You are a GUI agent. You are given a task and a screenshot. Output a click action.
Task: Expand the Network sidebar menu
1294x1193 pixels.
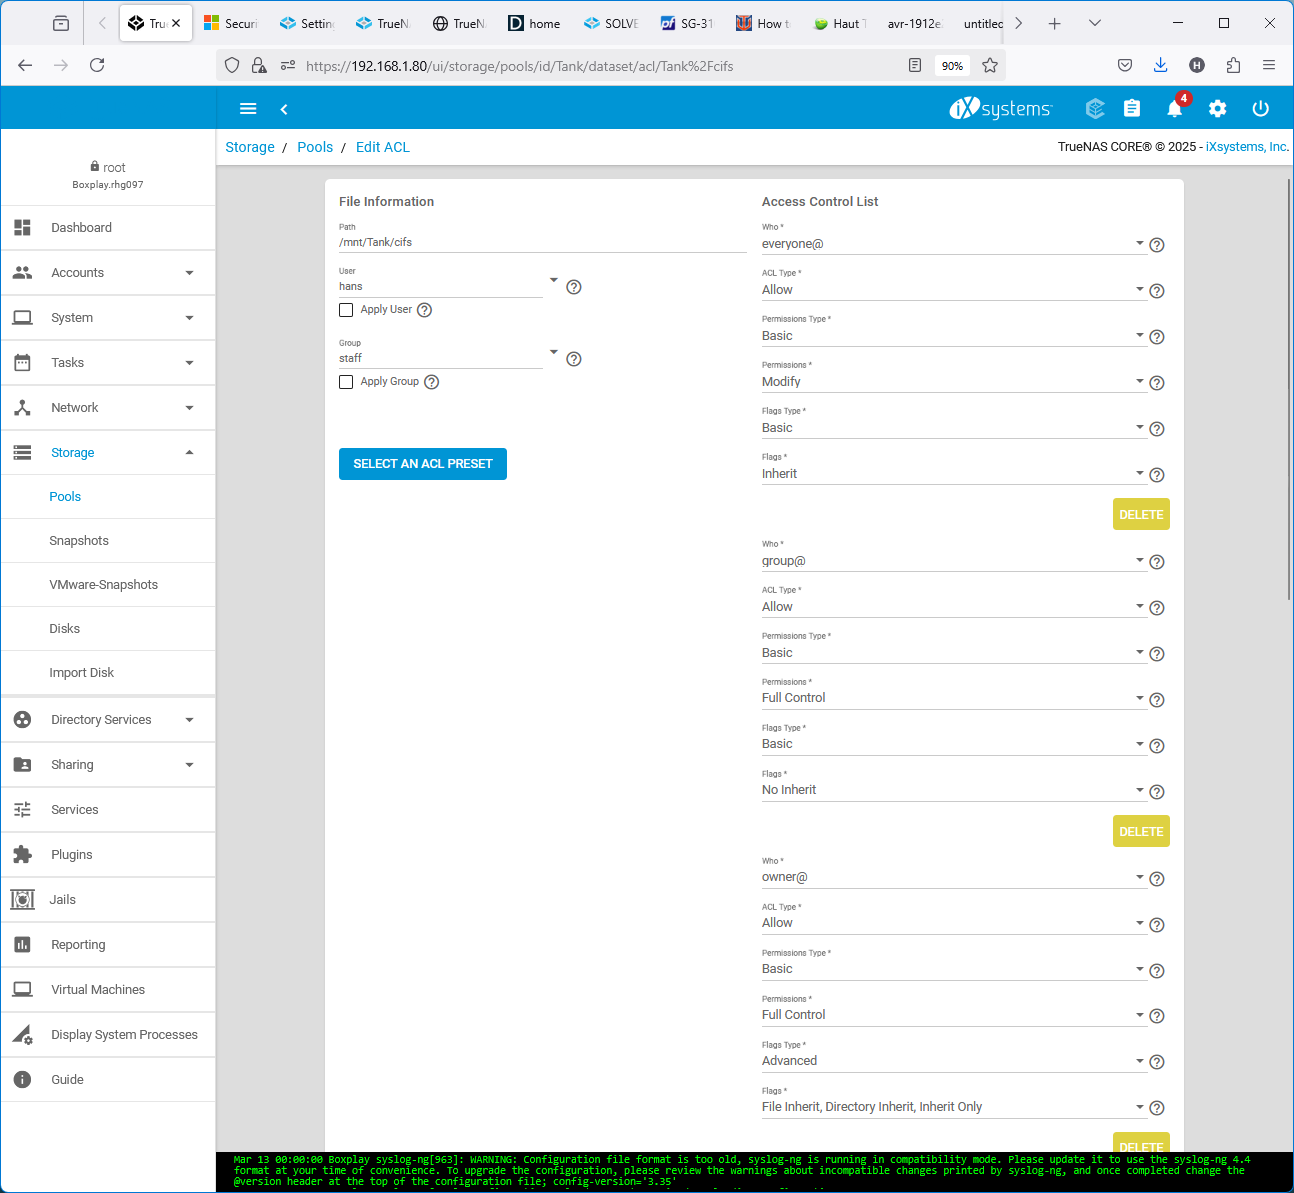coord(108,408)
